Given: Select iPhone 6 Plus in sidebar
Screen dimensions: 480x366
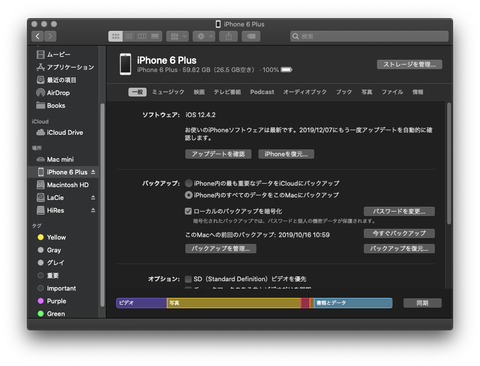Looking at the screenshot, I should 62,172.
